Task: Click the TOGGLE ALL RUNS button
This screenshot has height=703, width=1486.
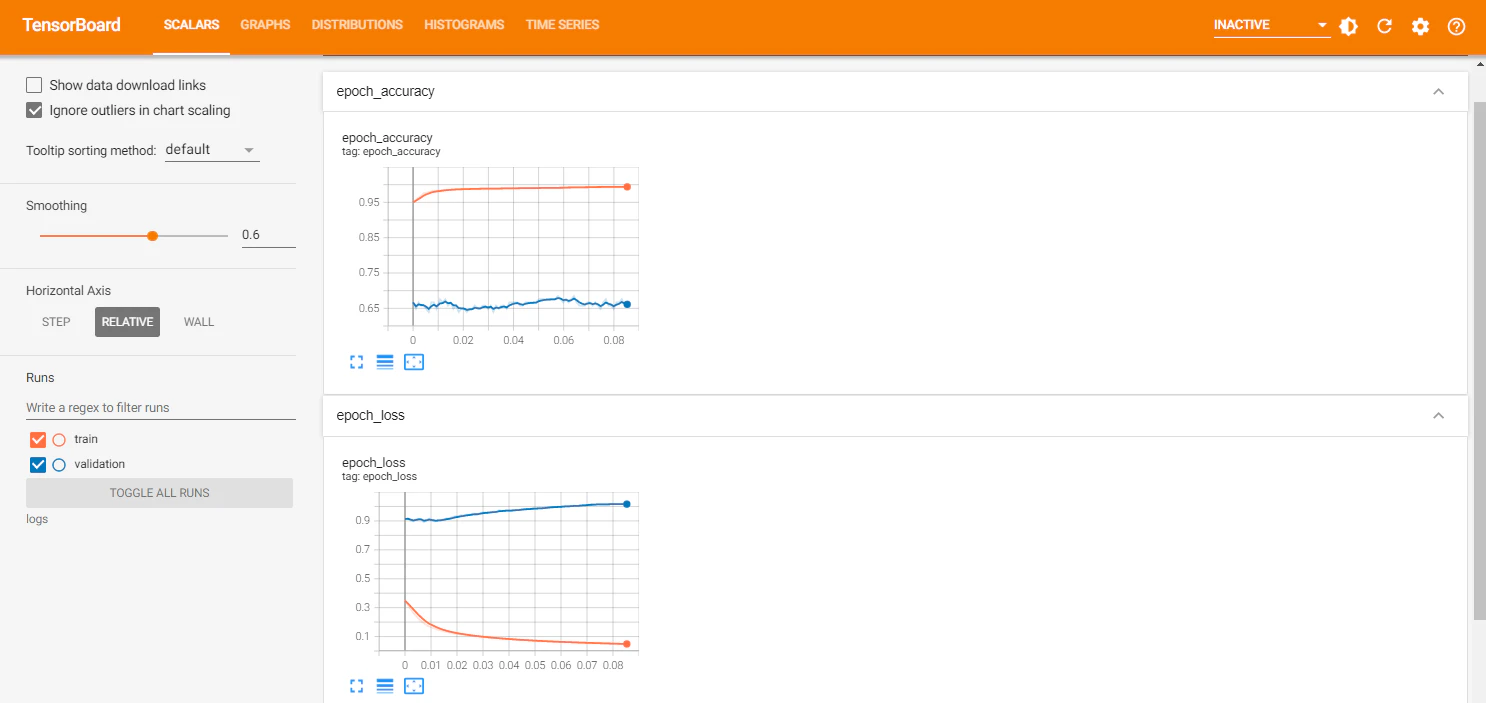Action: [159, 493]
